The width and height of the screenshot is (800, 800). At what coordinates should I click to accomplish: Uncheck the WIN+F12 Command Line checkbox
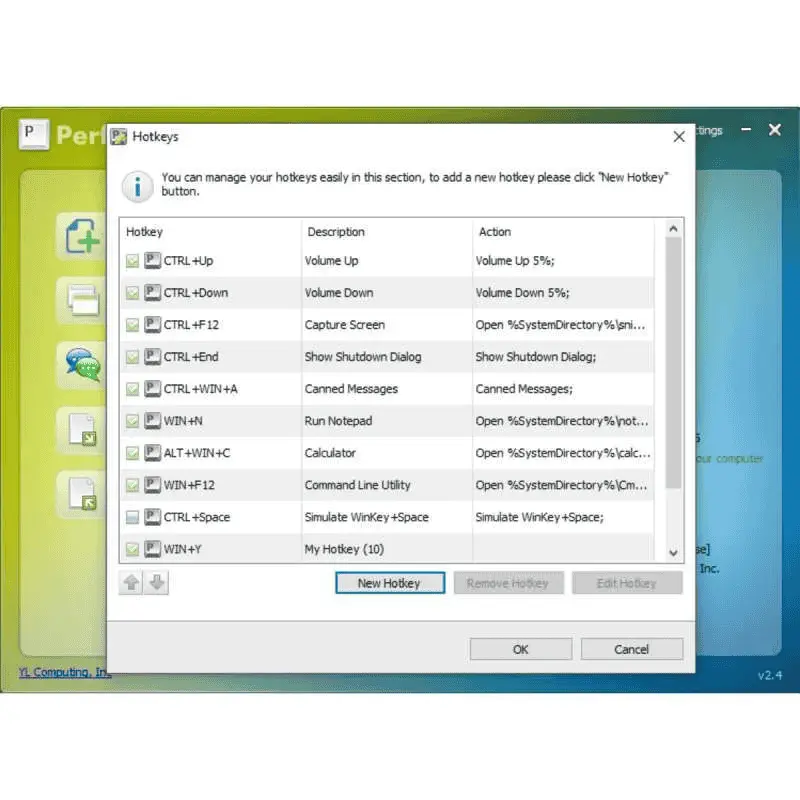132,485
